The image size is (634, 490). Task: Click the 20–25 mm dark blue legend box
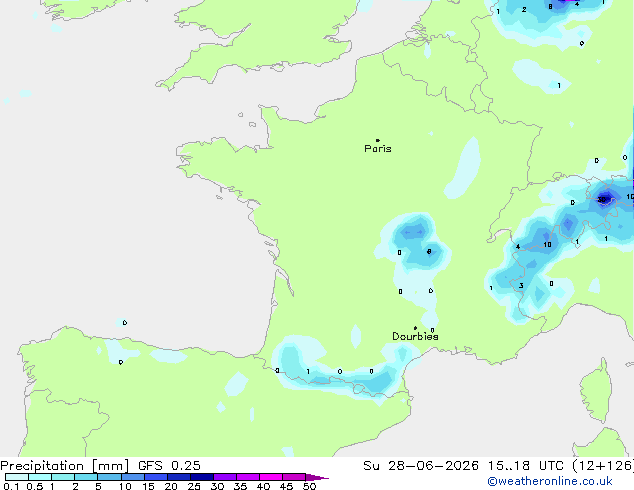[x=178, y=477]
